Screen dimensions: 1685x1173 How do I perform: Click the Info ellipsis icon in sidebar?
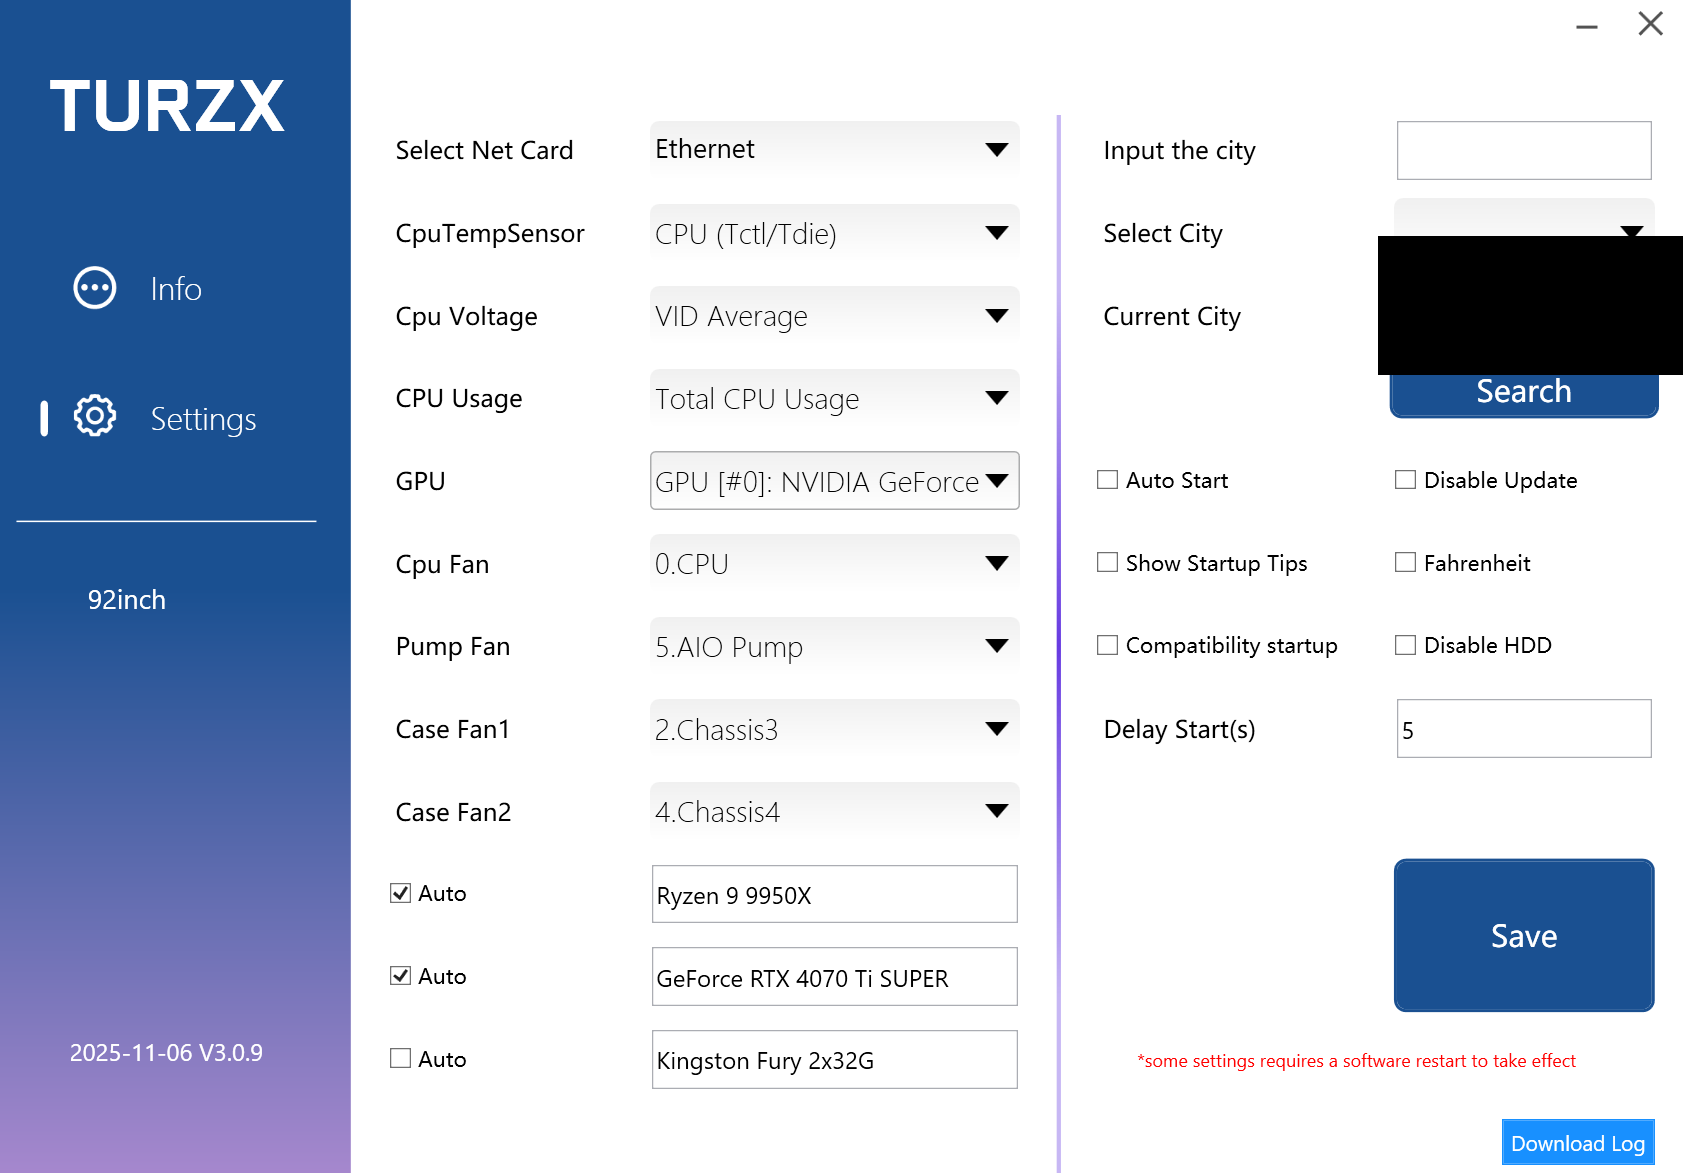[95, 288]
